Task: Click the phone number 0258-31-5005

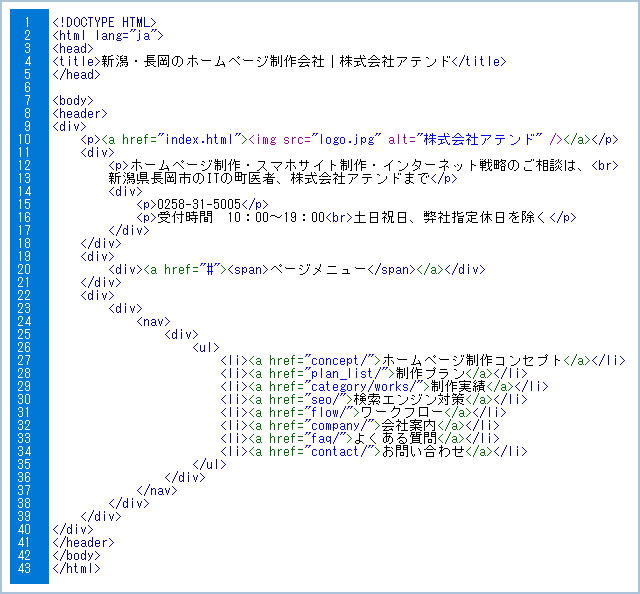Action: click(x=199, y=204)
